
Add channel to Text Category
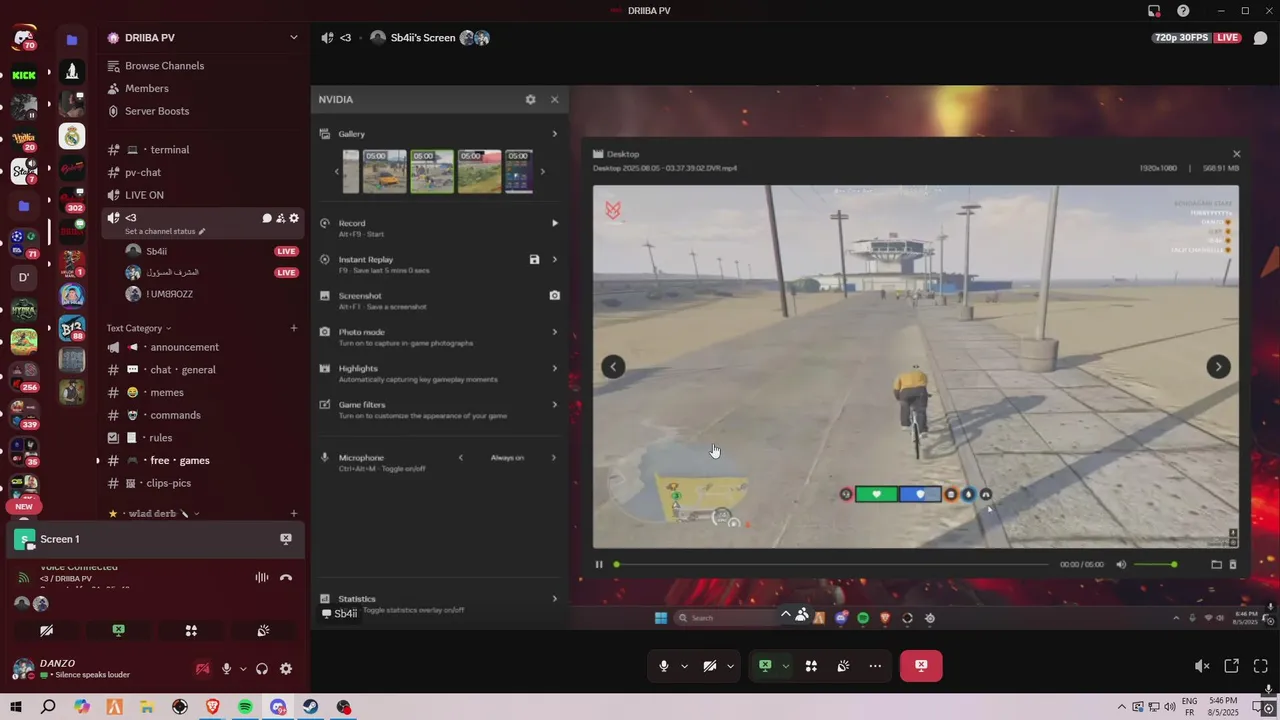(293, 328)
